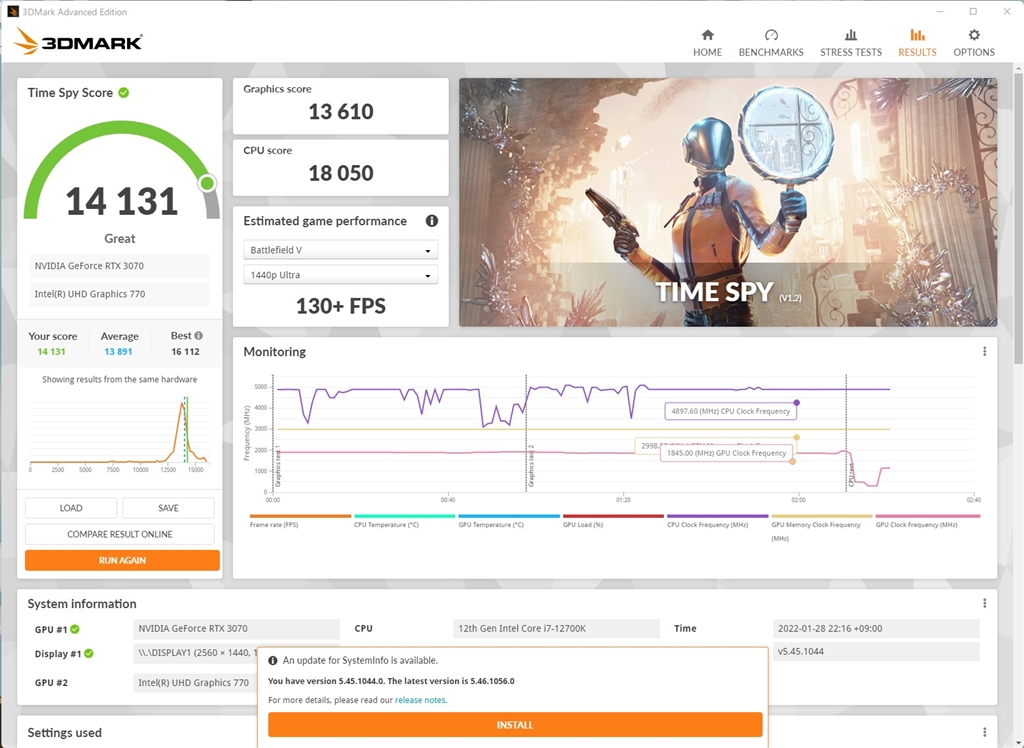1024x748 pixels.
Task: Click the best score 16 112
Action: pos(185,351)
